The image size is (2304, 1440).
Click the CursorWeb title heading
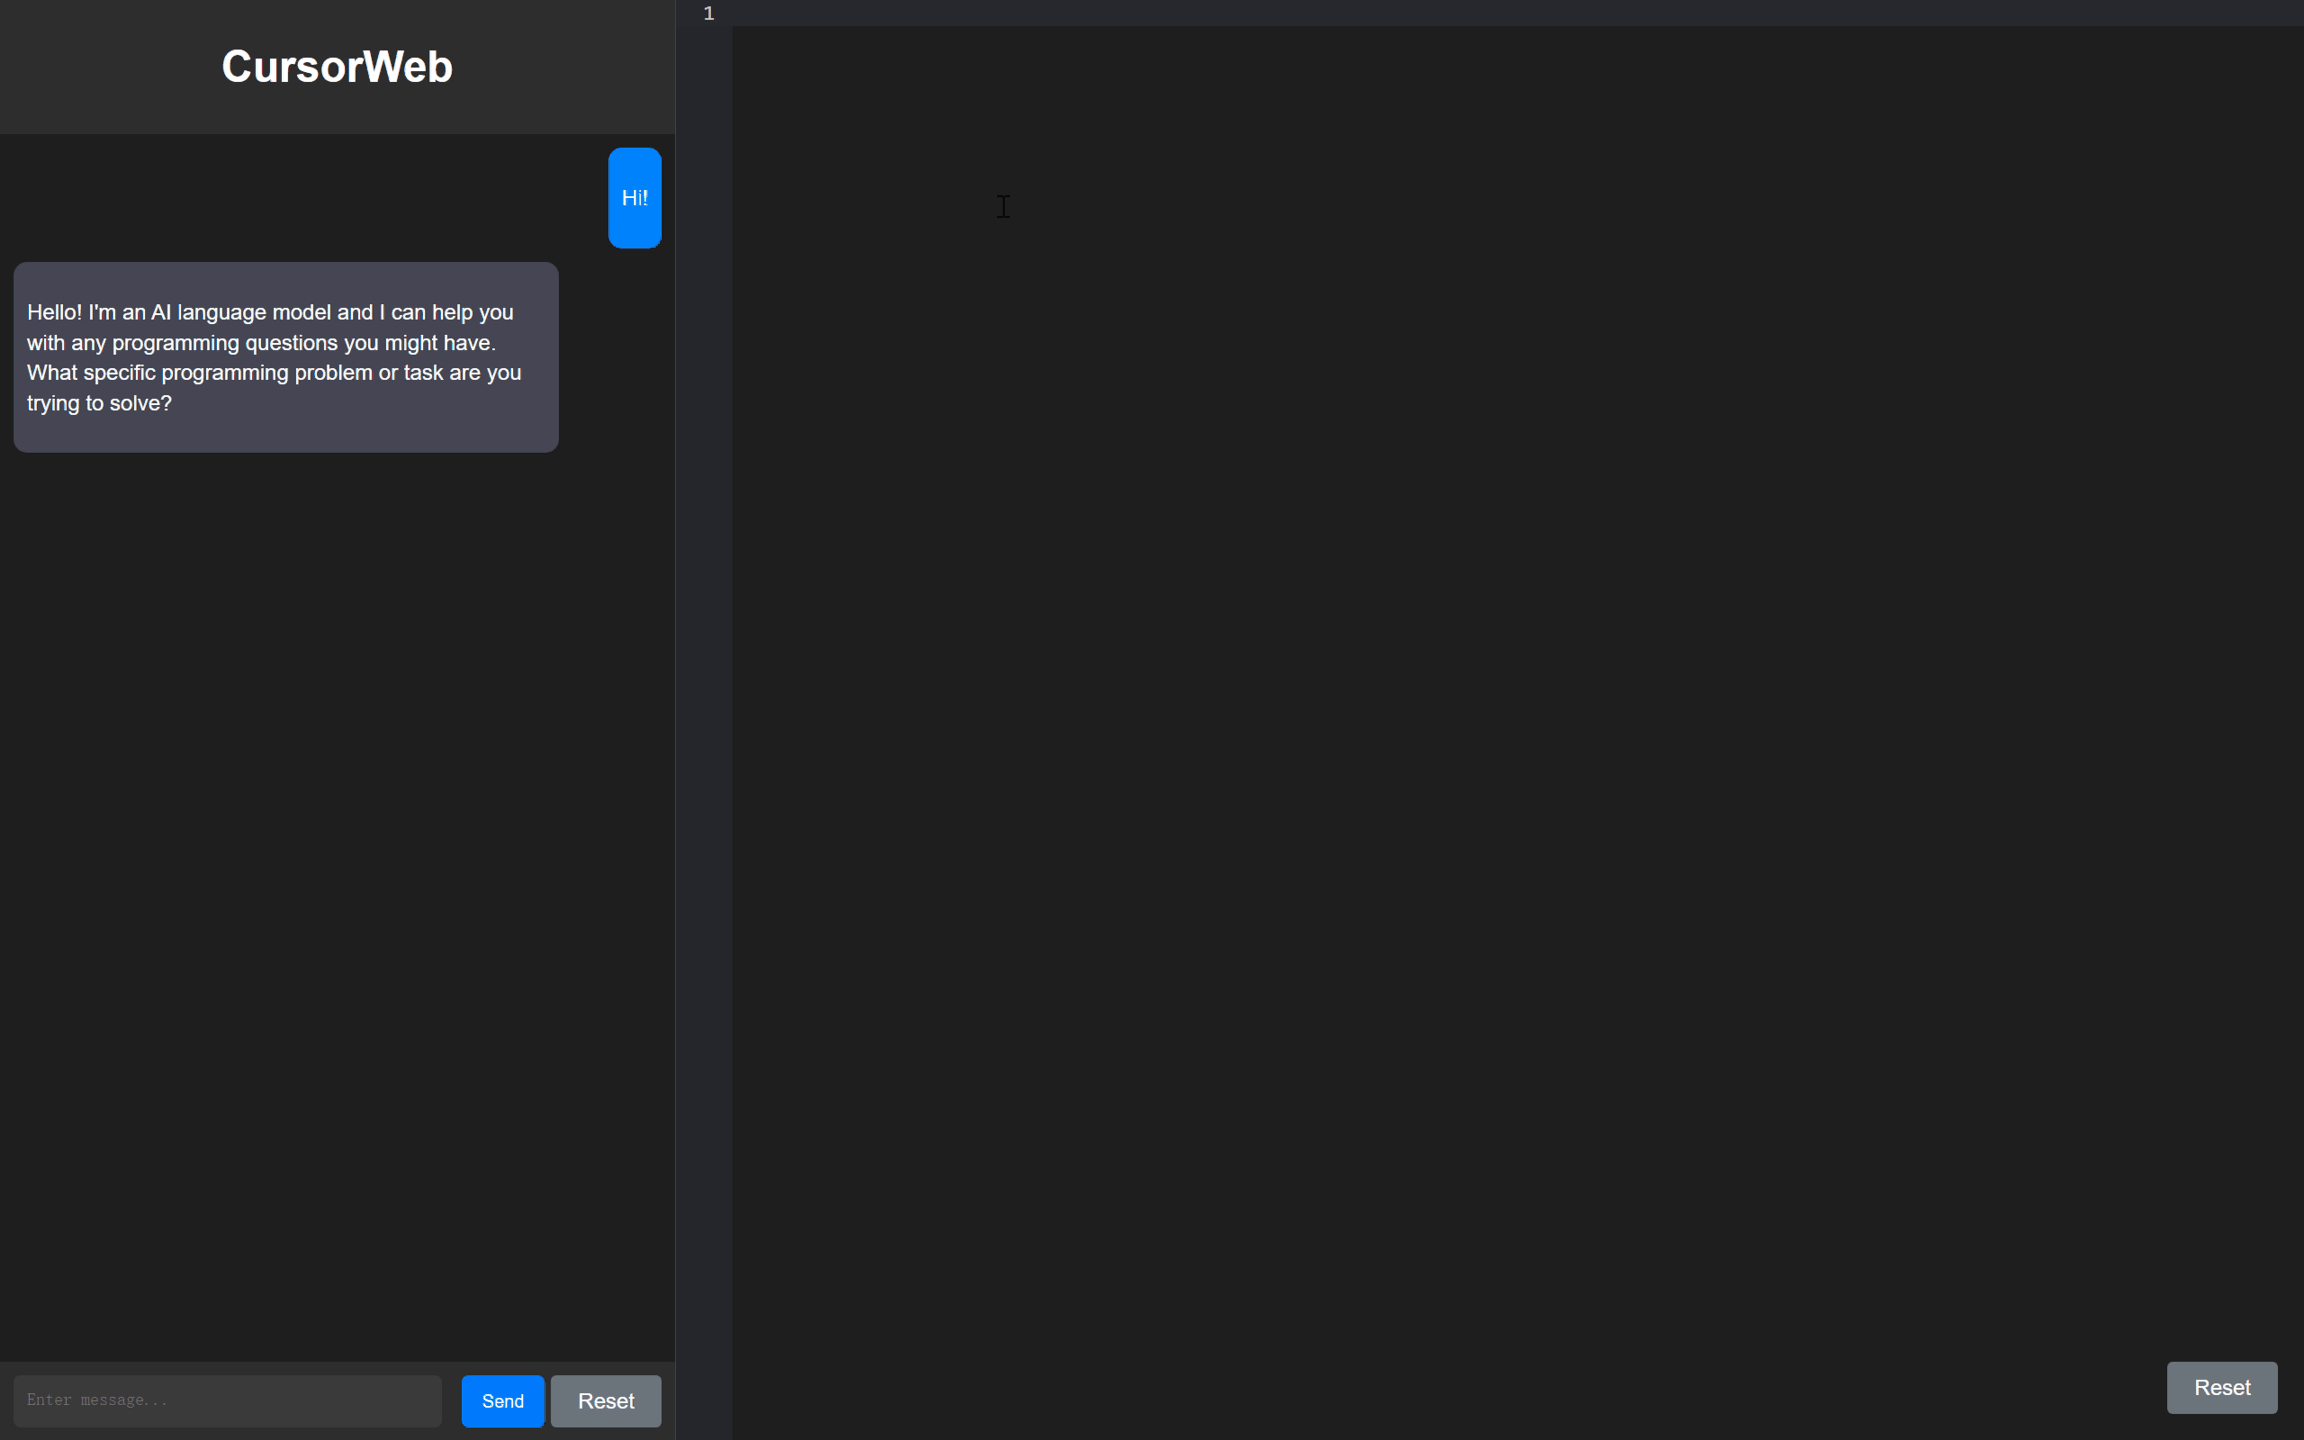(x=337, y=67)
